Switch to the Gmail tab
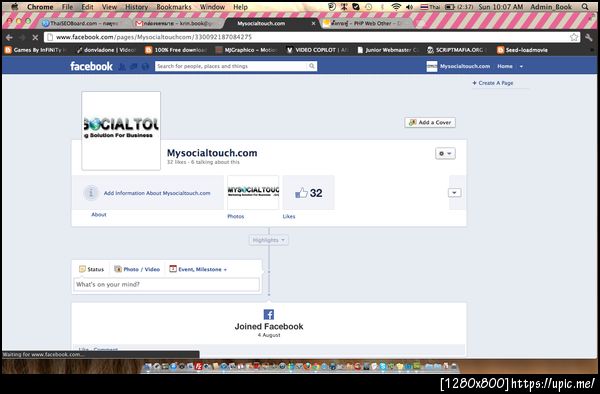The width and height of the screenshot is (600, 394). [x=177, y=23]
